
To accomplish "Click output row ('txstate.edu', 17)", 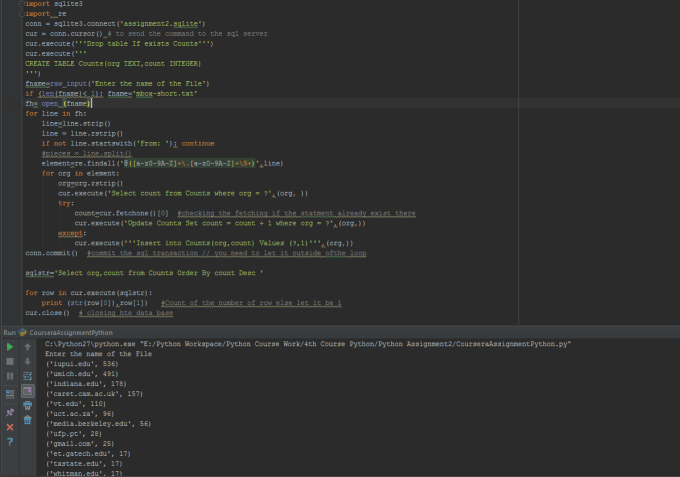I will pos(84,464).
